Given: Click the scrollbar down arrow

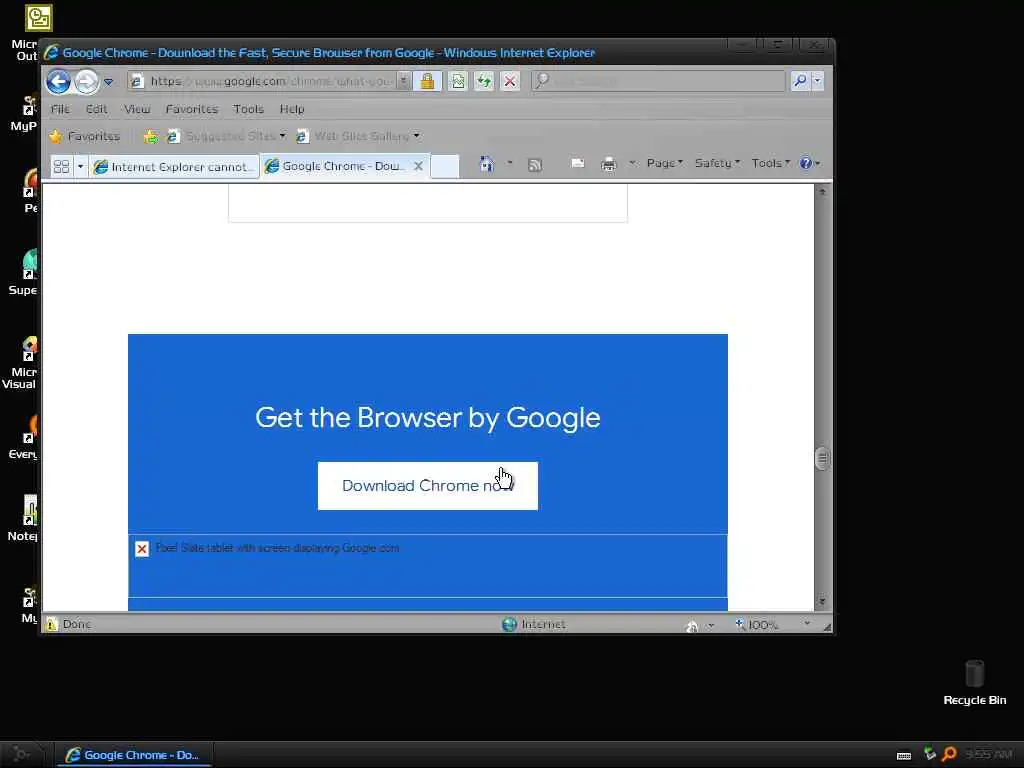Looking at the screenshot, I should [822, 601].
